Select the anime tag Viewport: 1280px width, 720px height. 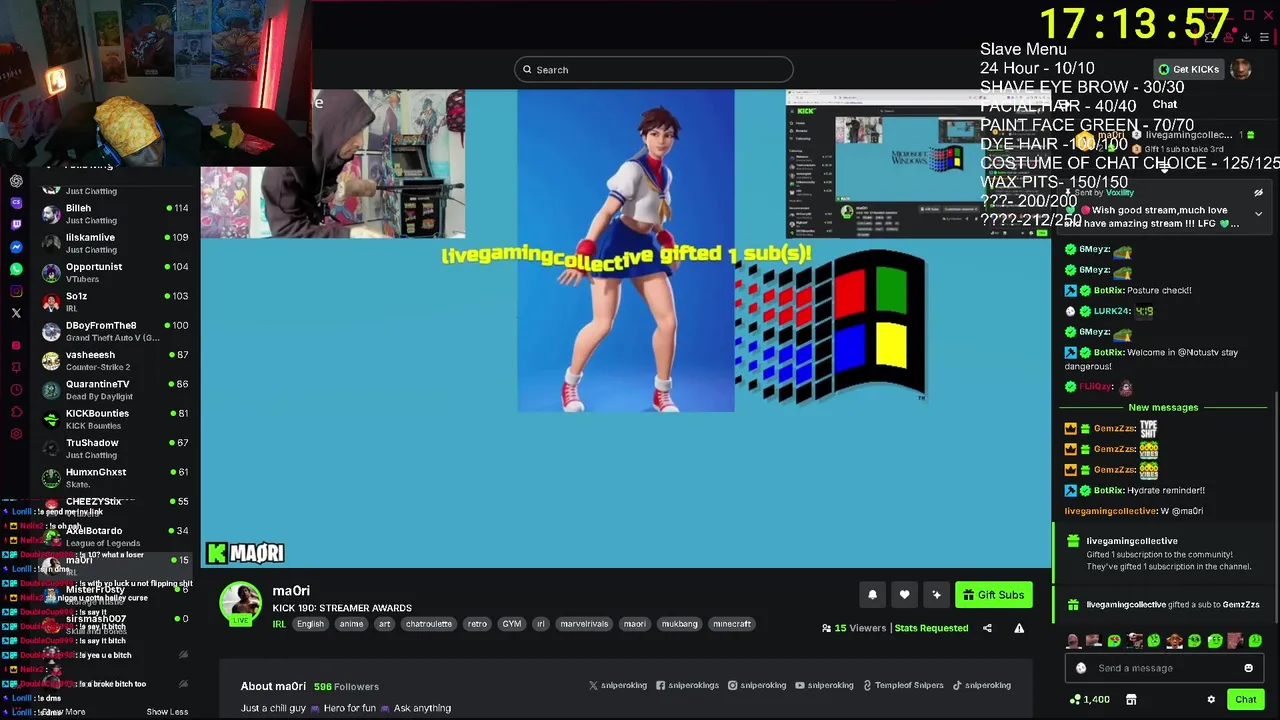351,624
